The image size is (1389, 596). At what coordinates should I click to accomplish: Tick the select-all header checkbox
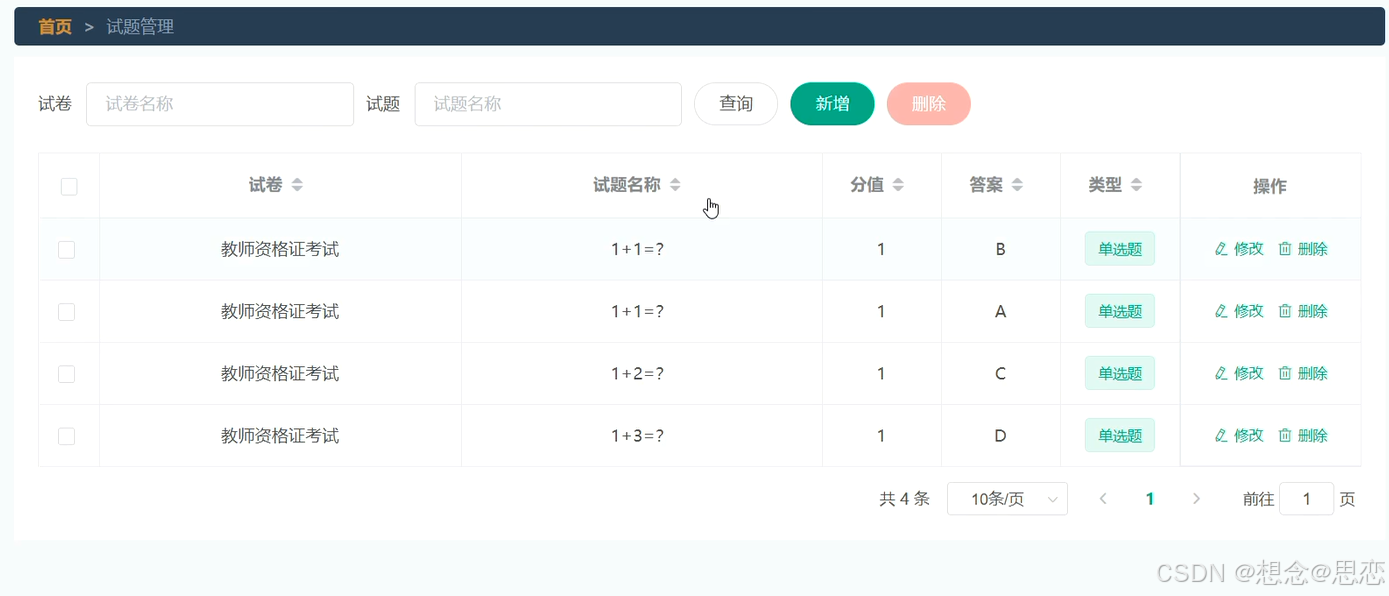[69, 186]
